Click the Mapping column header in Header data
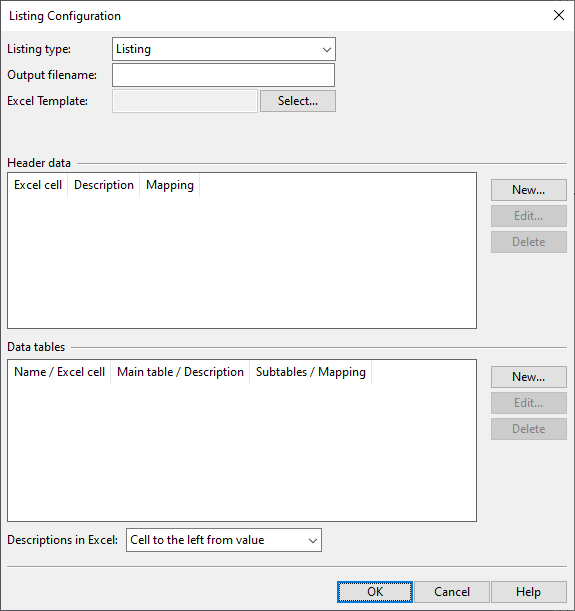The height and width of the screenshot is (611, 575). 169,185
